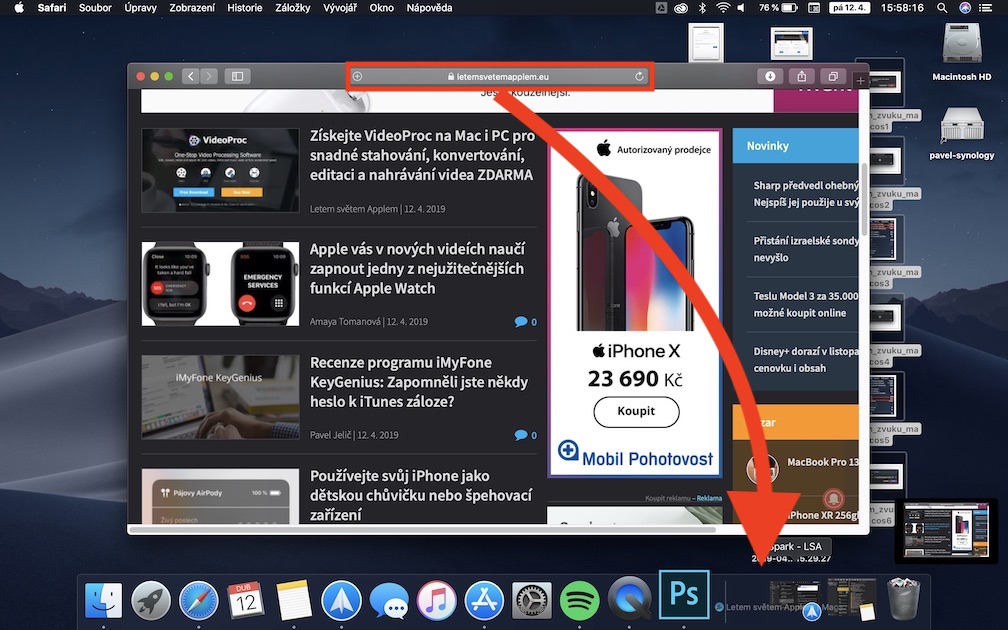The image size is (1008, 630).
Task: Open the Disney+ dorazí news item
Action: click(x=806, y=359)
